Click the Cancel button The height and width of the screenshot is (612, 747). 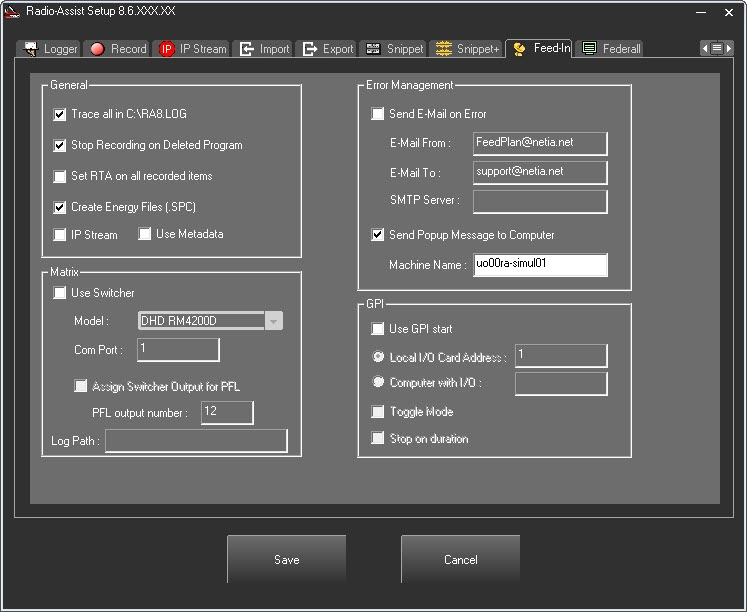tap(460, 560)
